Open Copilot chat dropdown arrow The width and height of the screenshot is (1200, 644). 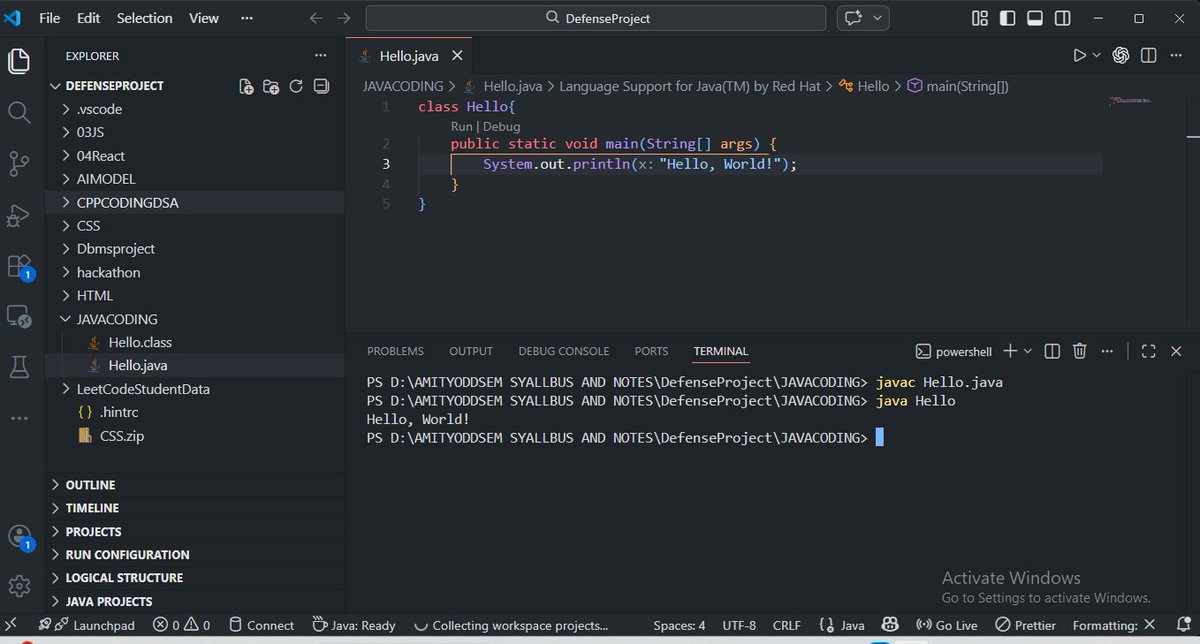click(878, 18)
